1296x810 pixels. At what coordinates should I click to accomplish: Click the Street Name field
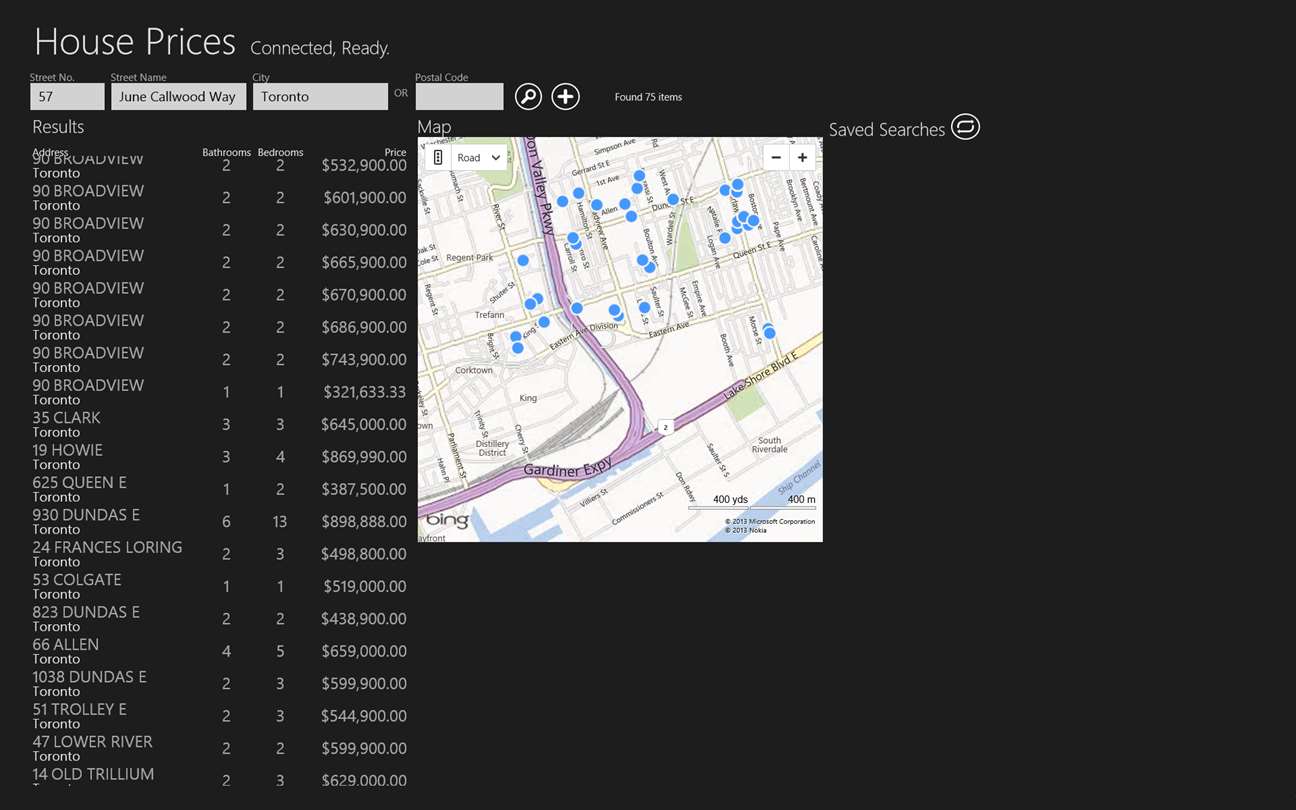point(178,96)
